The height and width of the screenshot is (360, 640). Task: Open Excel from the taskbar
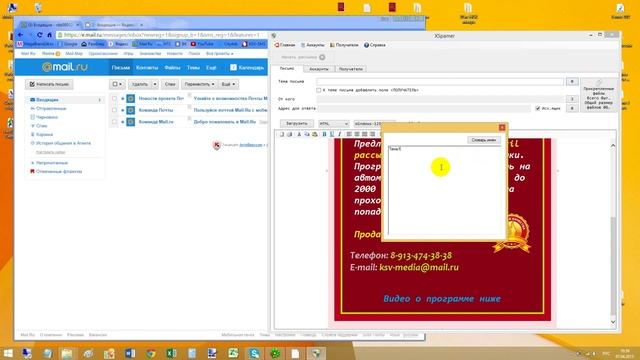click(x=171, y=353)
